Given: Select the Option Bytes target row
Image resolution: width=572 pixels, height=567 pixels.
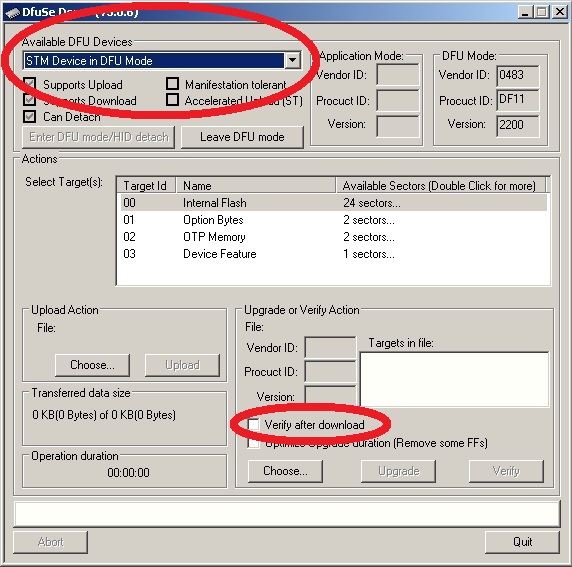Looking at the screenshot, I should (333, 220).
